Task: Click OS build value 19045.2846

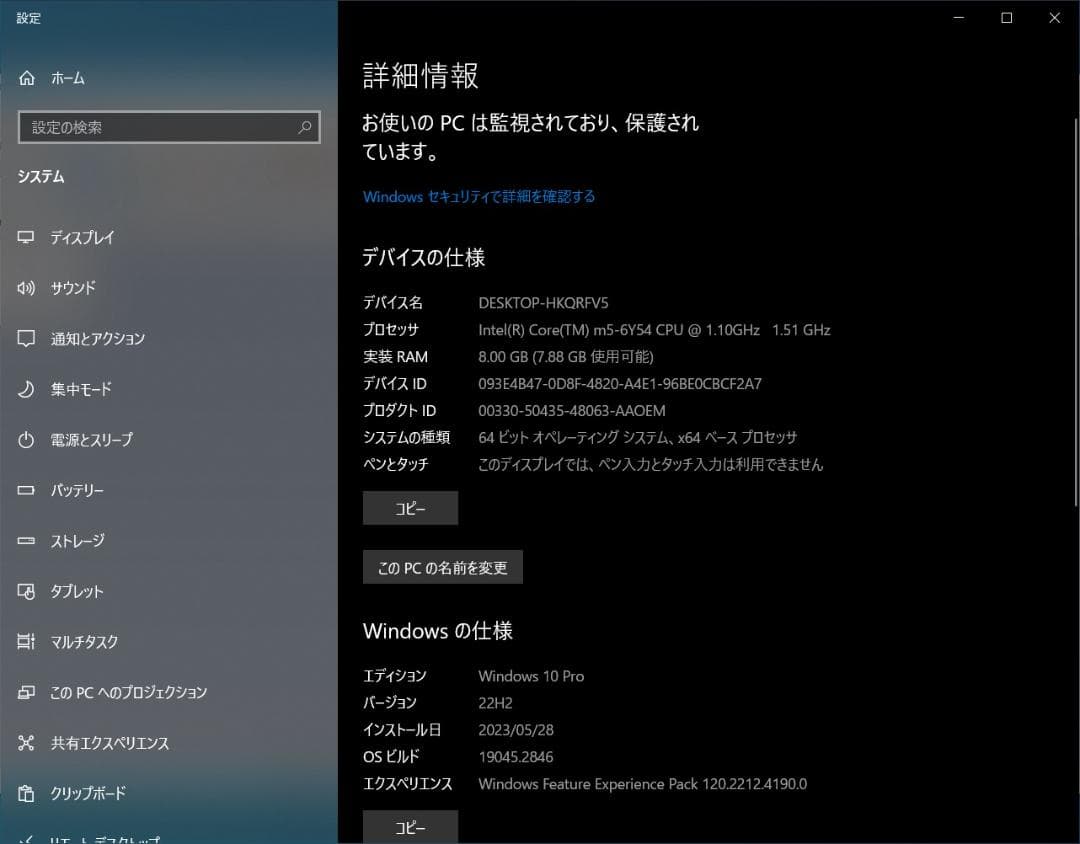Action: [x=516, y=756]
